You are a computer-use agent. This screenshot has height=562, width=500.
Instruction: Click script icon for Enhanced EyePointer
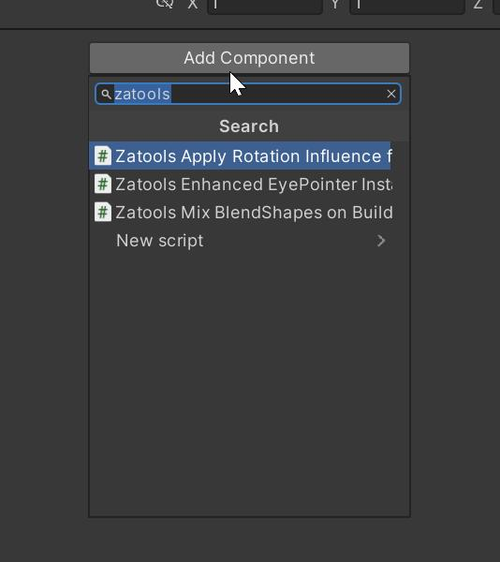103,184
